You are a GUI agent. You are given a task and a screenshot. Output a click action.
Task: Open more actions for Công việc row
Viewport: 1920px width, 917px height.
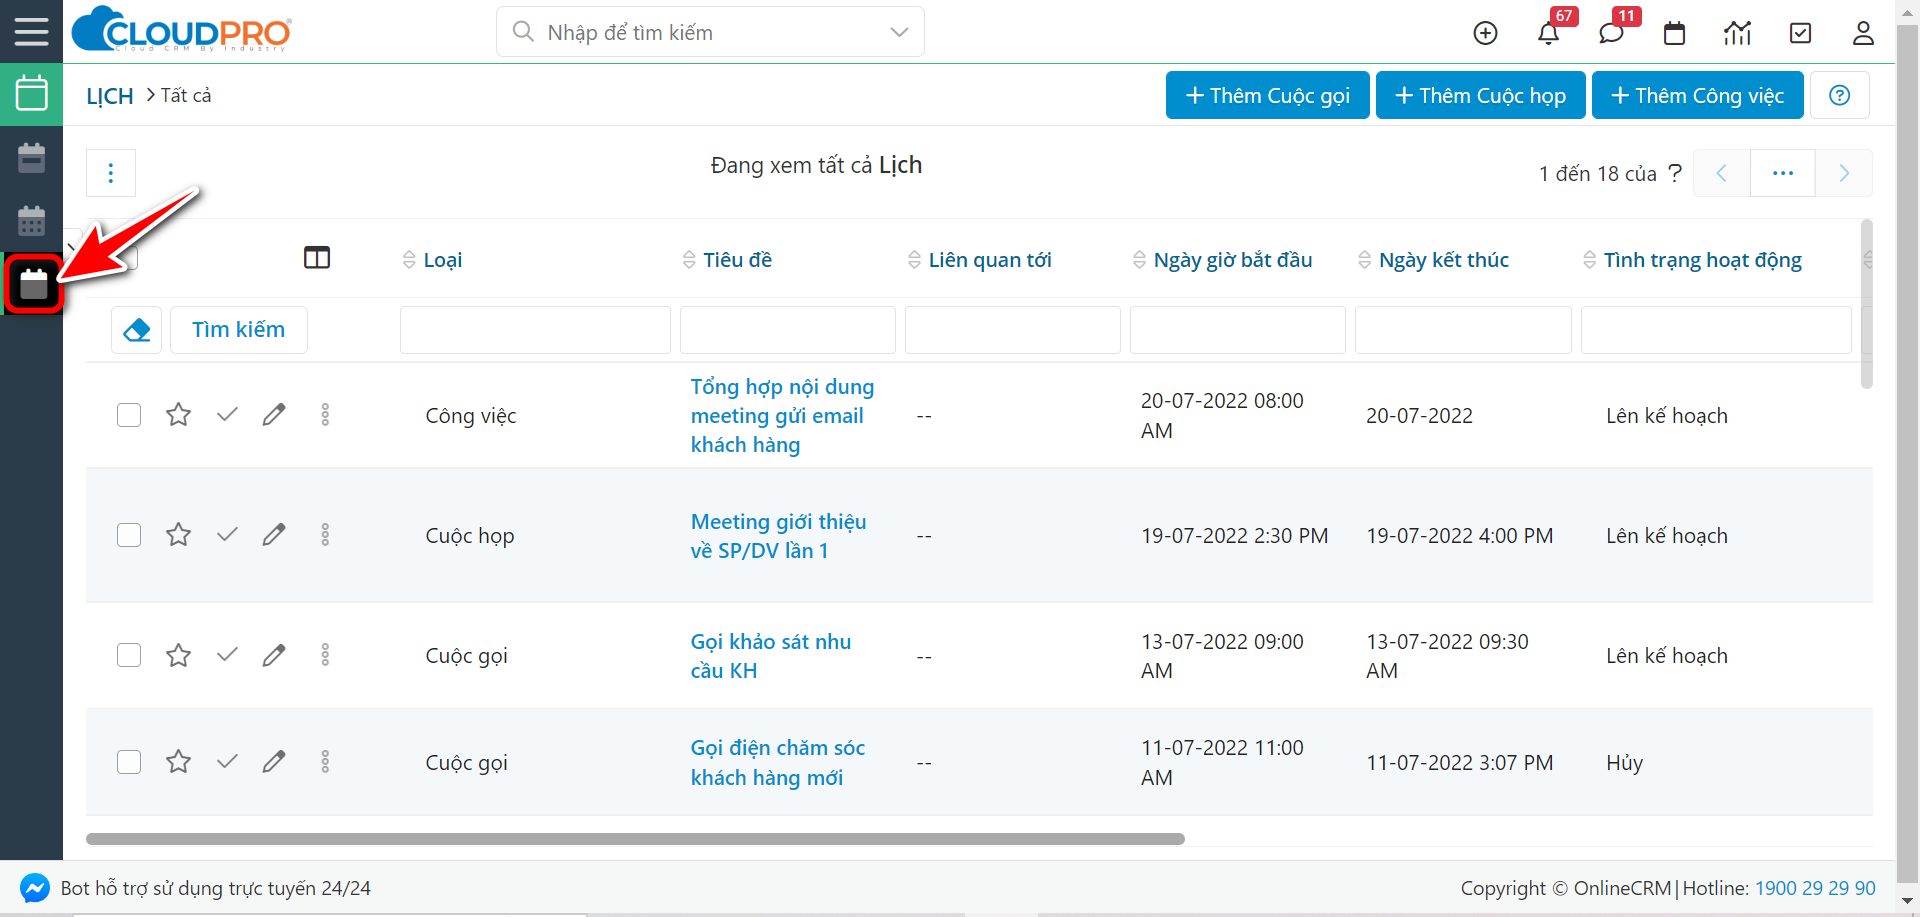pyautogui.click(x=325, y=415)
